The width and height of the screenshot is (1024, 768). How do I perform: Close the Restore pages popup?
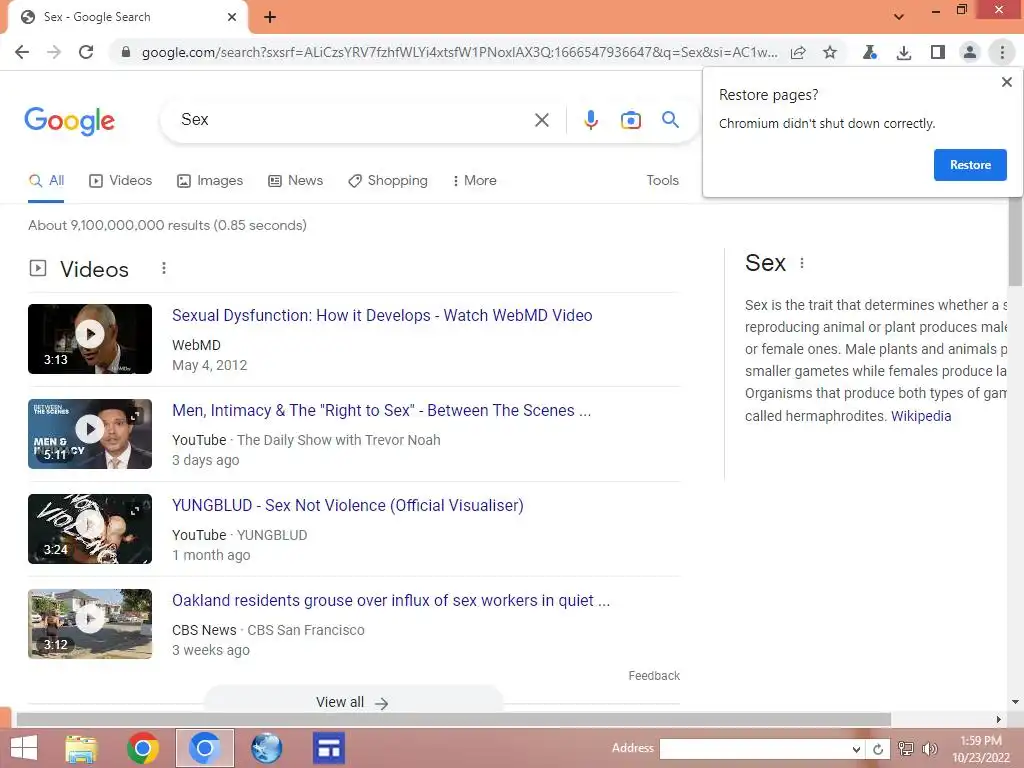[x=1007, y=82]
